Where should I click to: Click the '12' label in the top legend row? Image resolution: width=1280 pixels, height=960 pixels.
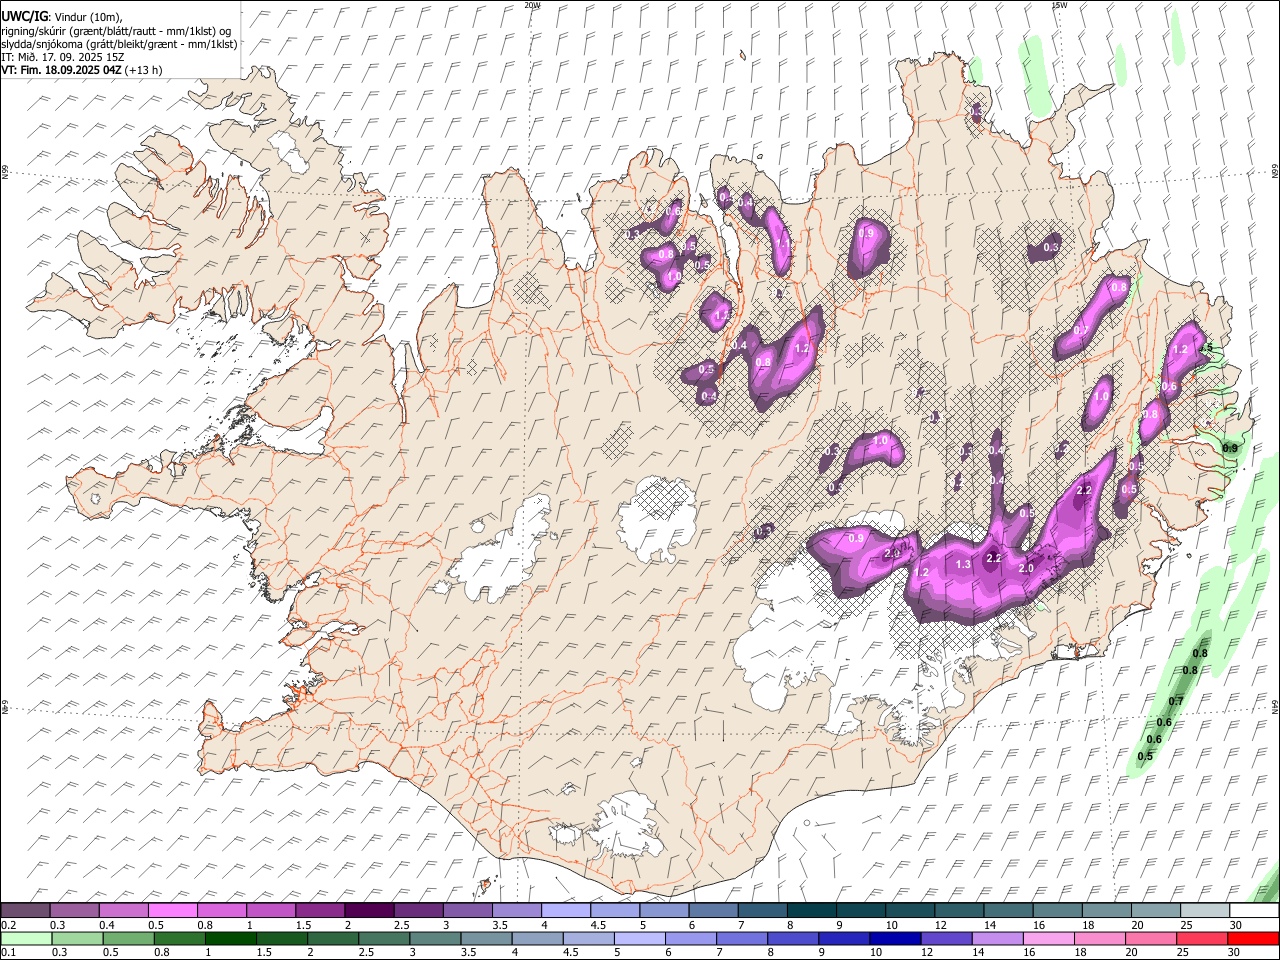coord(940,925)
